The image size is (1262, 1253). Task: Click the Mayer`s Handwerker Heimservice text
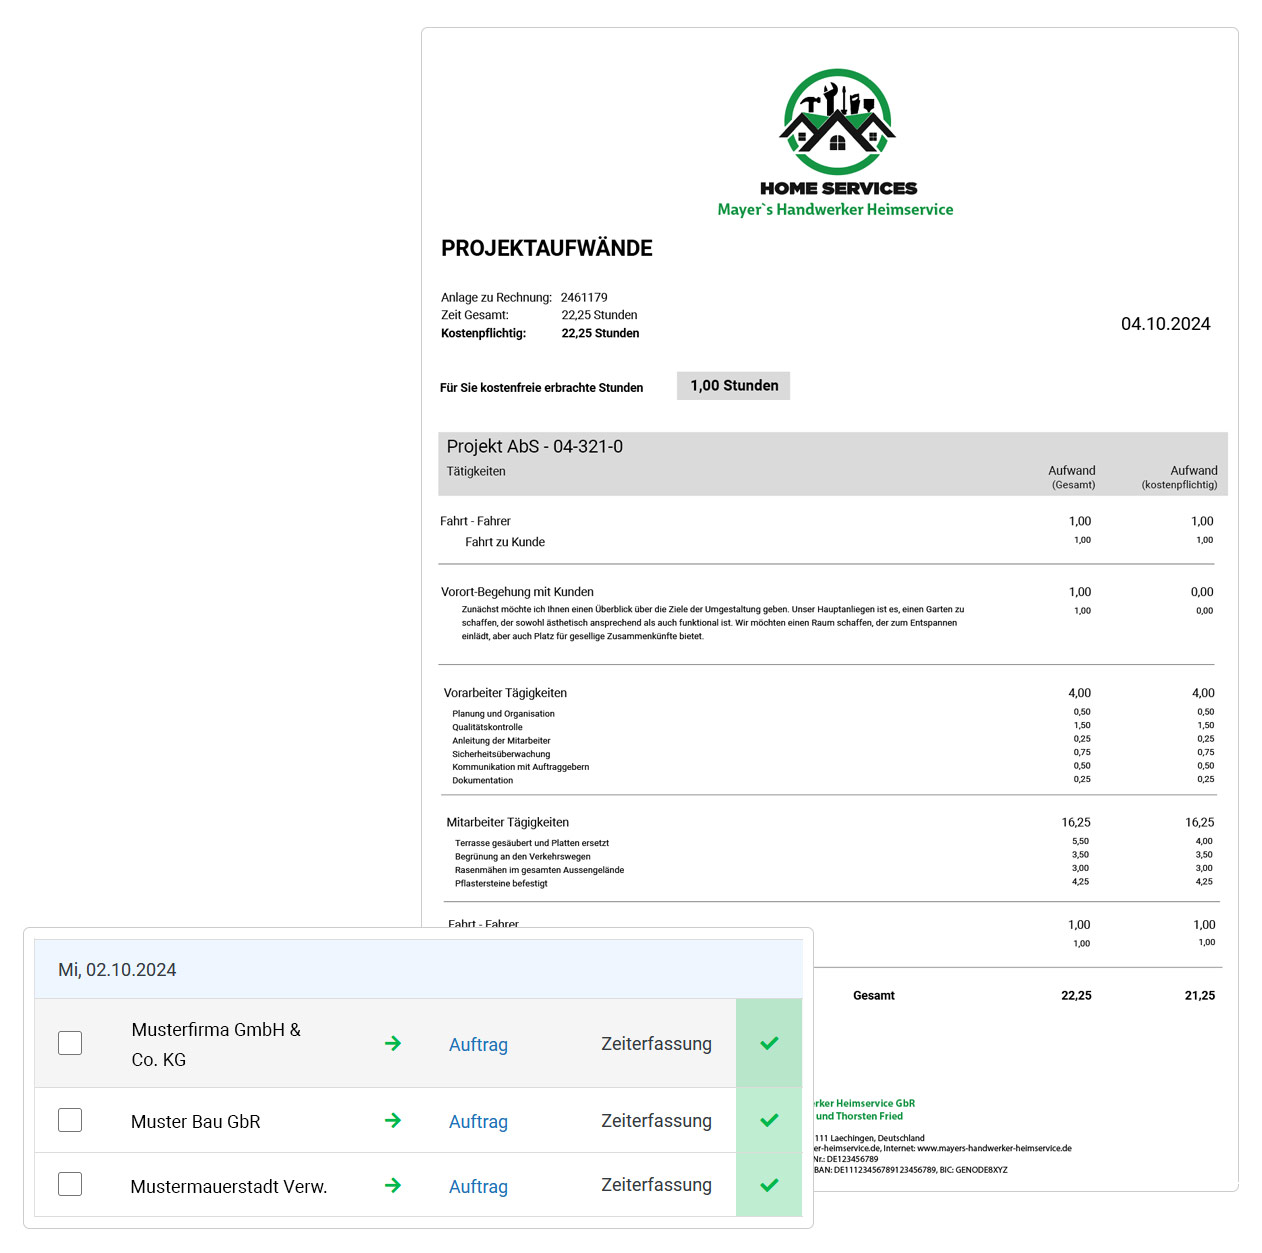pos(835,209)
